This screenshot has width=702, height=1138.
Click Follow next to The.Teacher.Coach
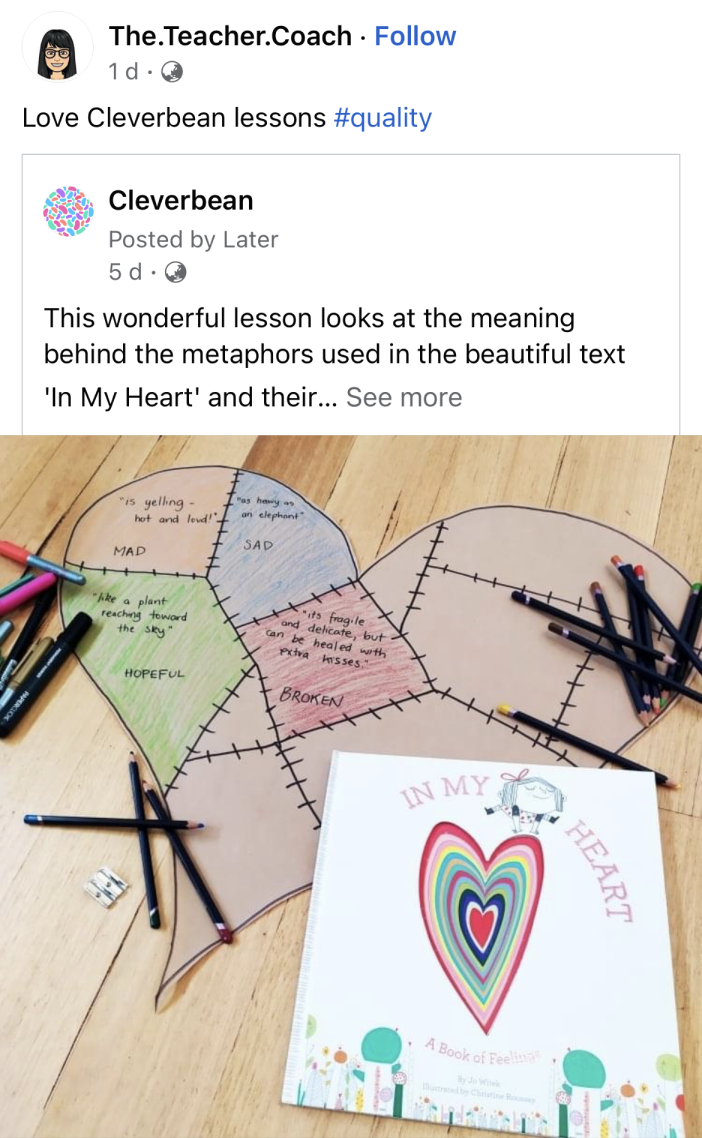coord(415,36)
